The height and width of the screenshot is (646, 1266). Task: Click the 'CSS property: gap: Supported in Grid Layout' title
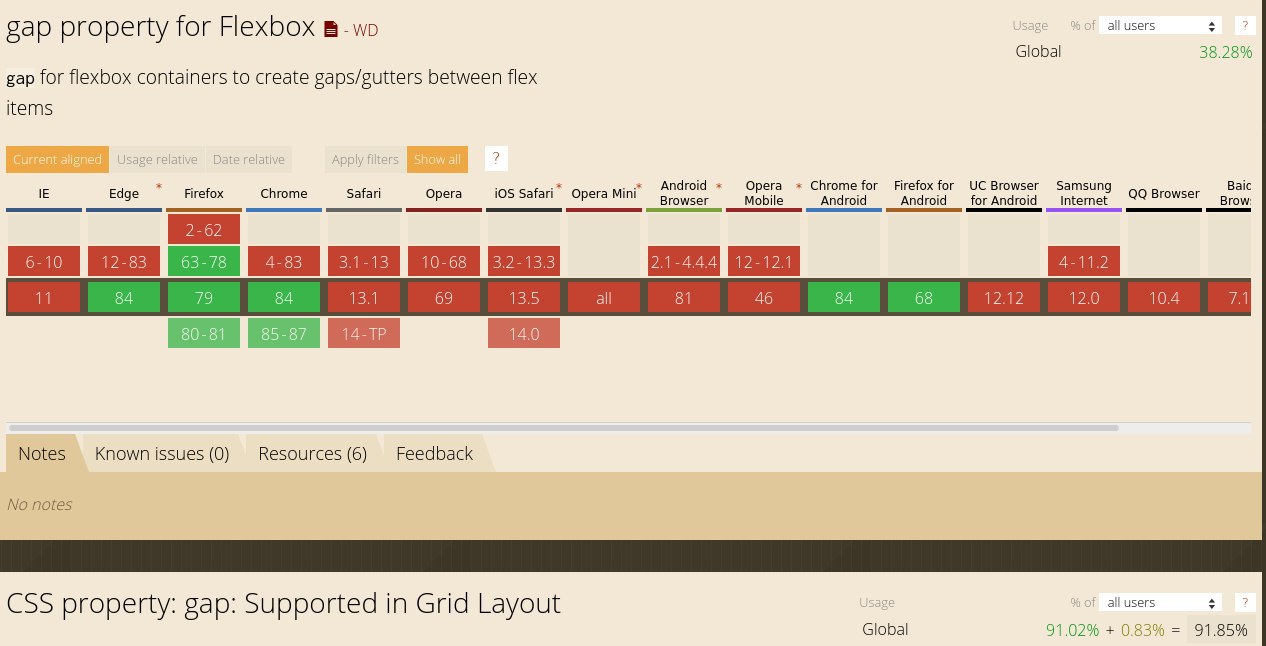[283, 604]
